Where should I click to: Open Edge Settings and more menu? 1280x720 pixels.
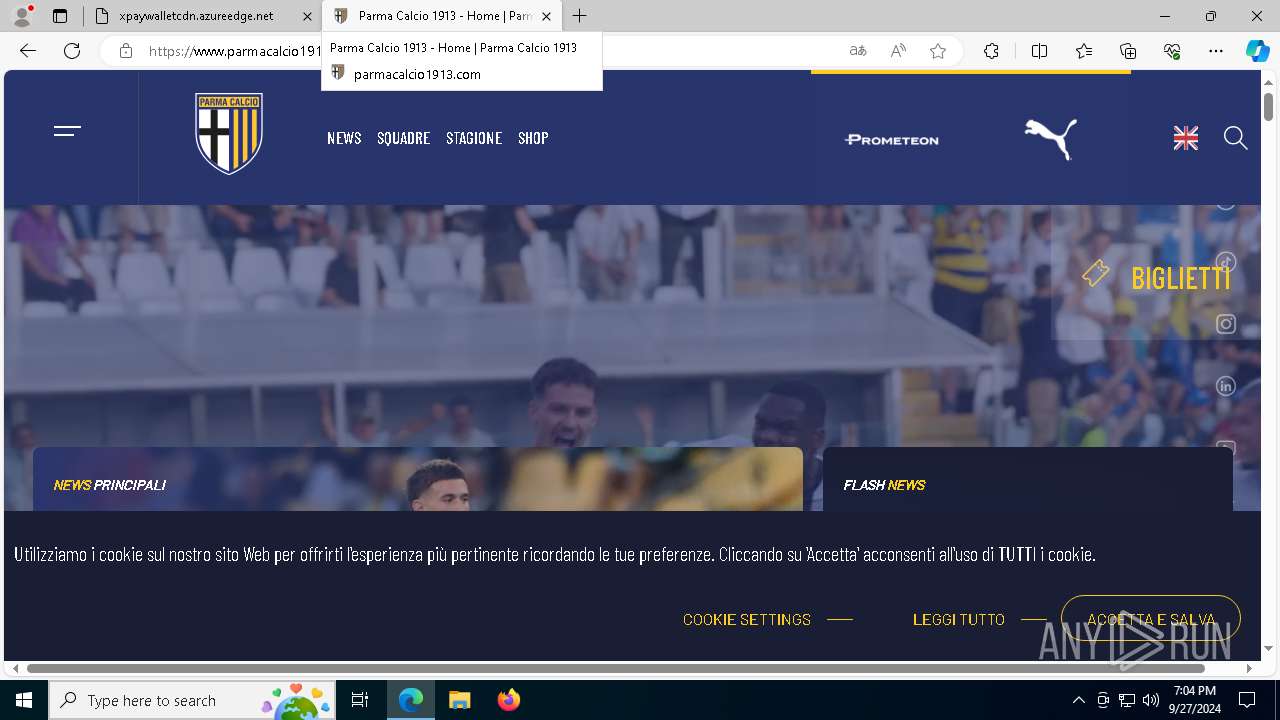point(1216,51)
